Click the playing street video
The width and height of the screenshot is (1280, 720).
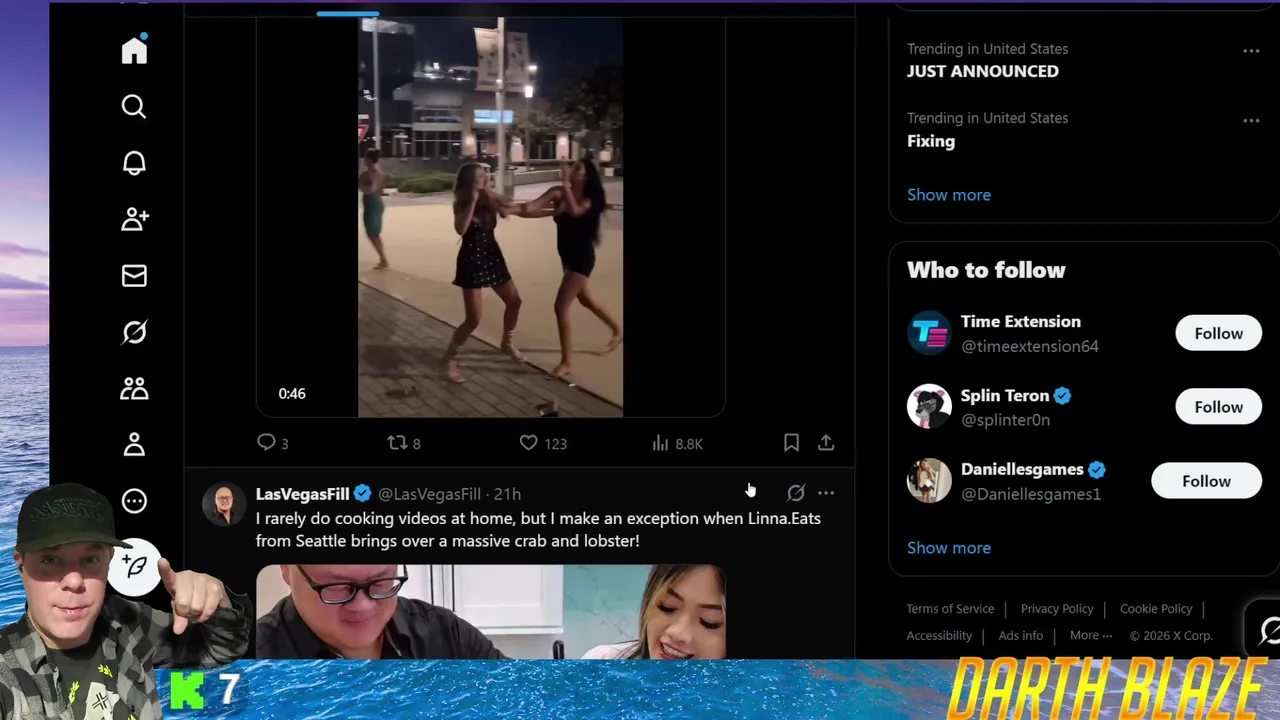click(x=490, y=217)
